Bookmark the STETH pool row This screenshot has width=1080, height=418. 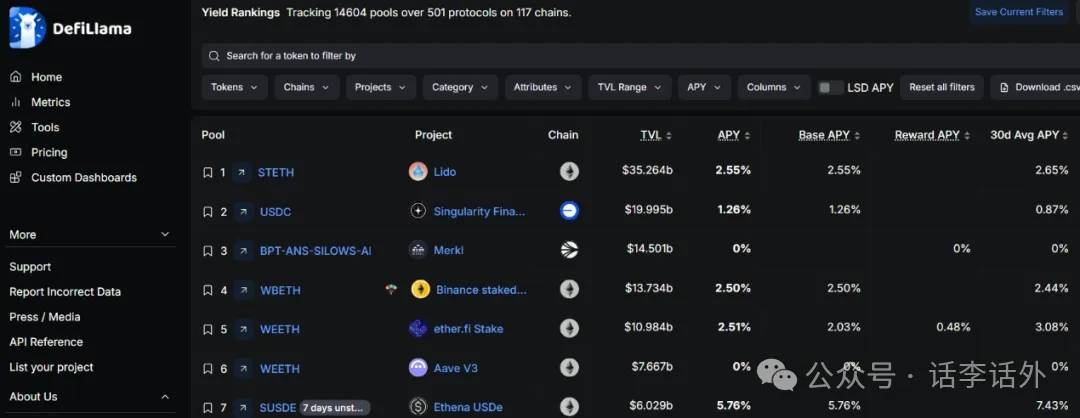(x=208, y=172)
